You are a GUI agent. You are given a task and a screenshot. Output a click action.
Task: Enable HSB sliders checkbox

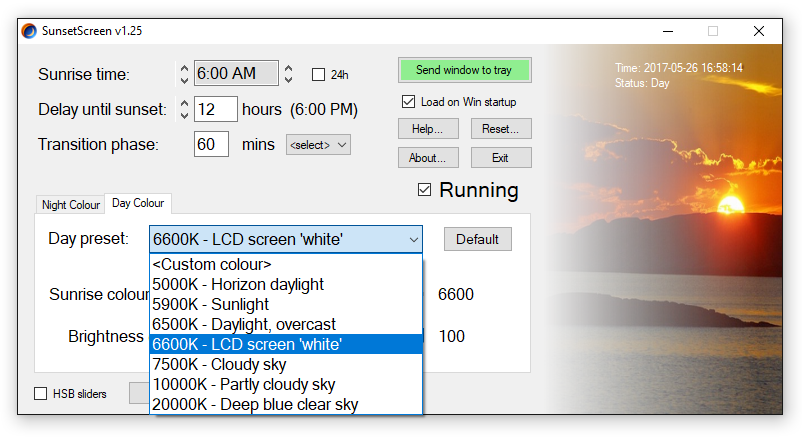tap(40, 394)
